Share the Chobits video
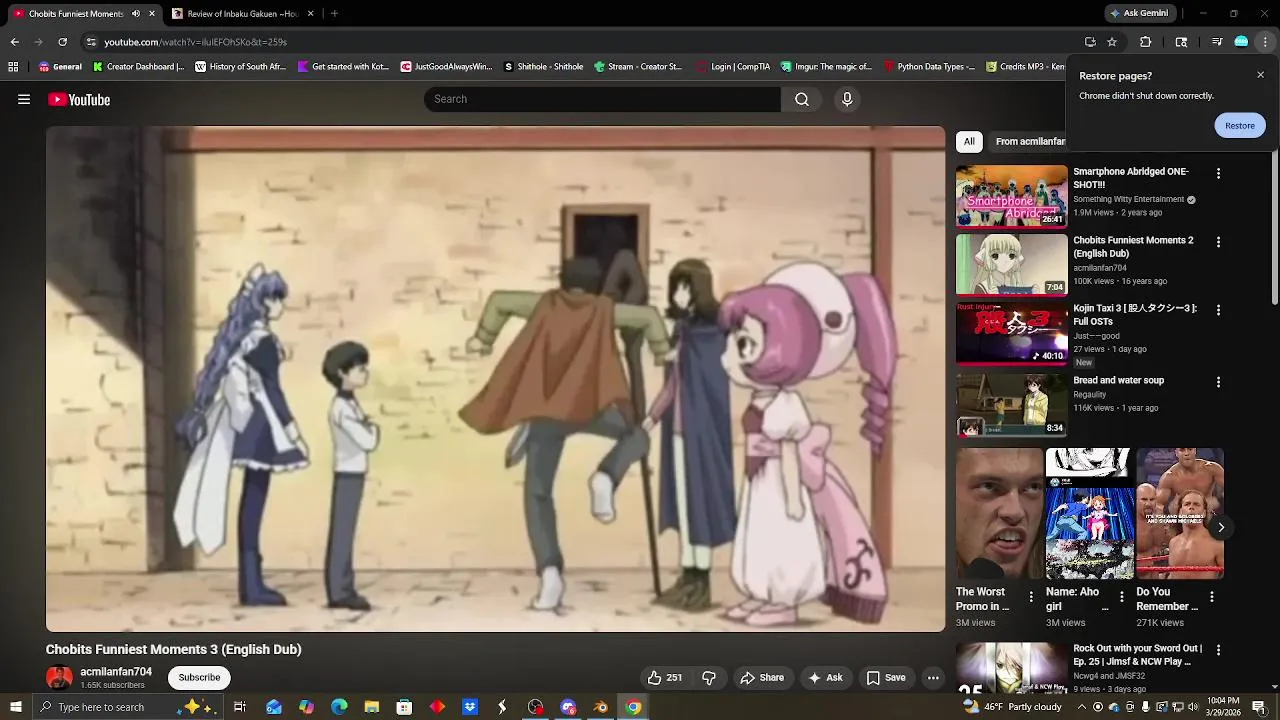 coord(762,678)
